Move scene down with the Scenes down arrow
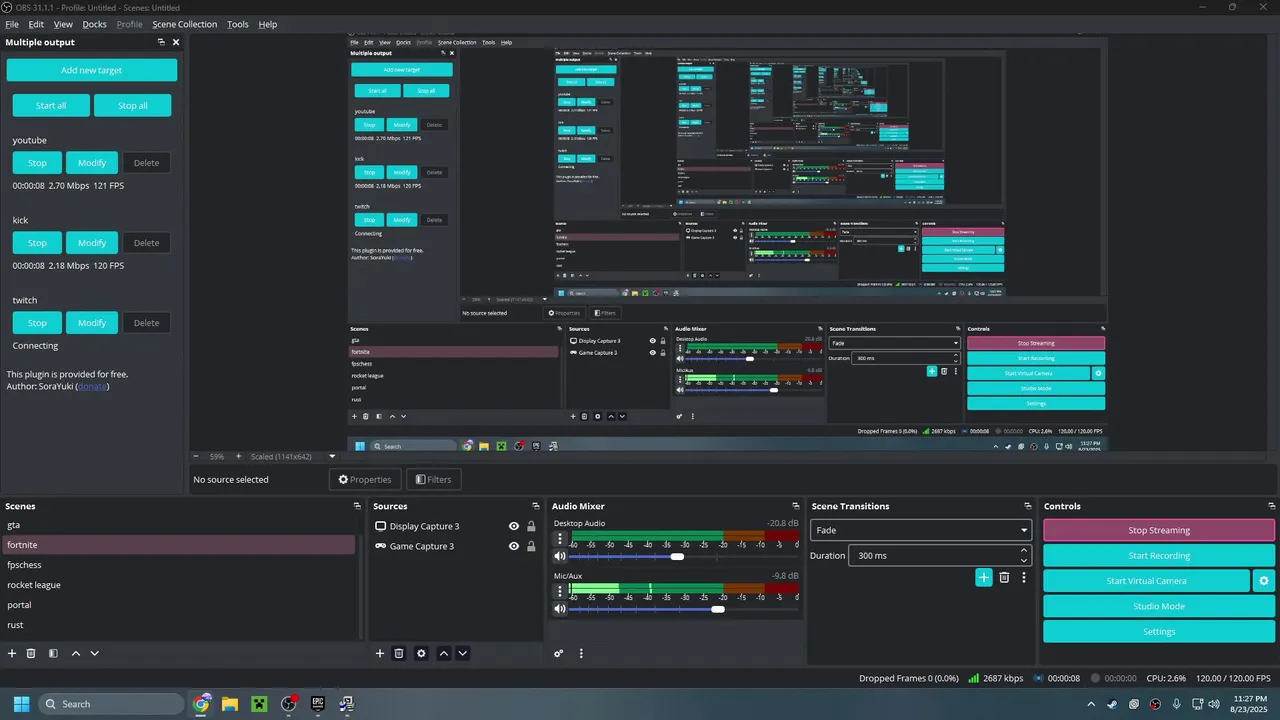This screenshot has width=1280, height=720. [95, 653]
